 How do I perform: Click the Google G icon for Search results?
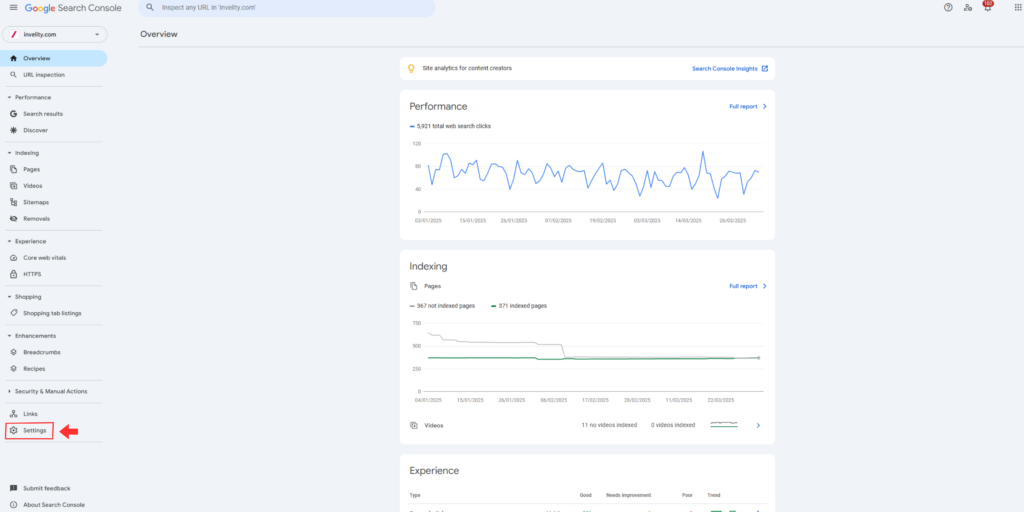click(14, 114)
